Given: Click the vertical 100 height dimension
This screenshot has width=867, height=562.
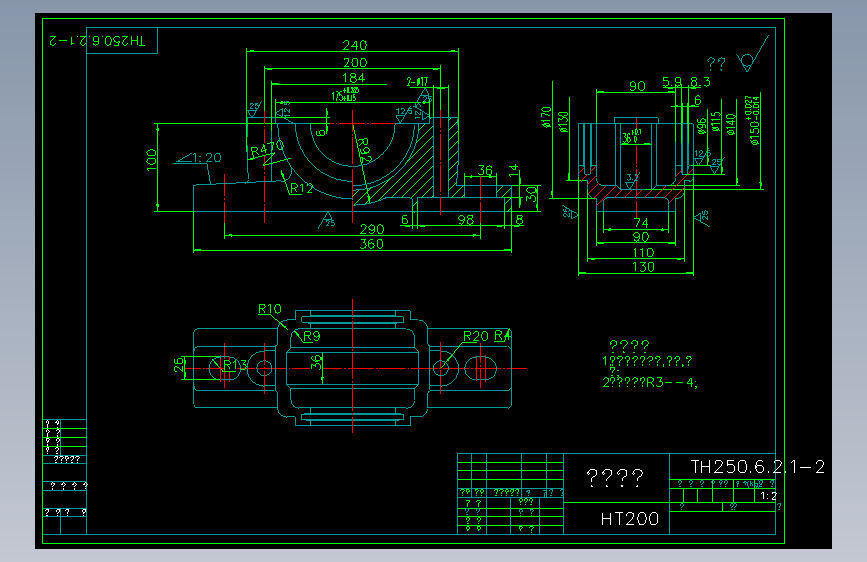Looking at the screenshot, I should [x=151, y=160].
